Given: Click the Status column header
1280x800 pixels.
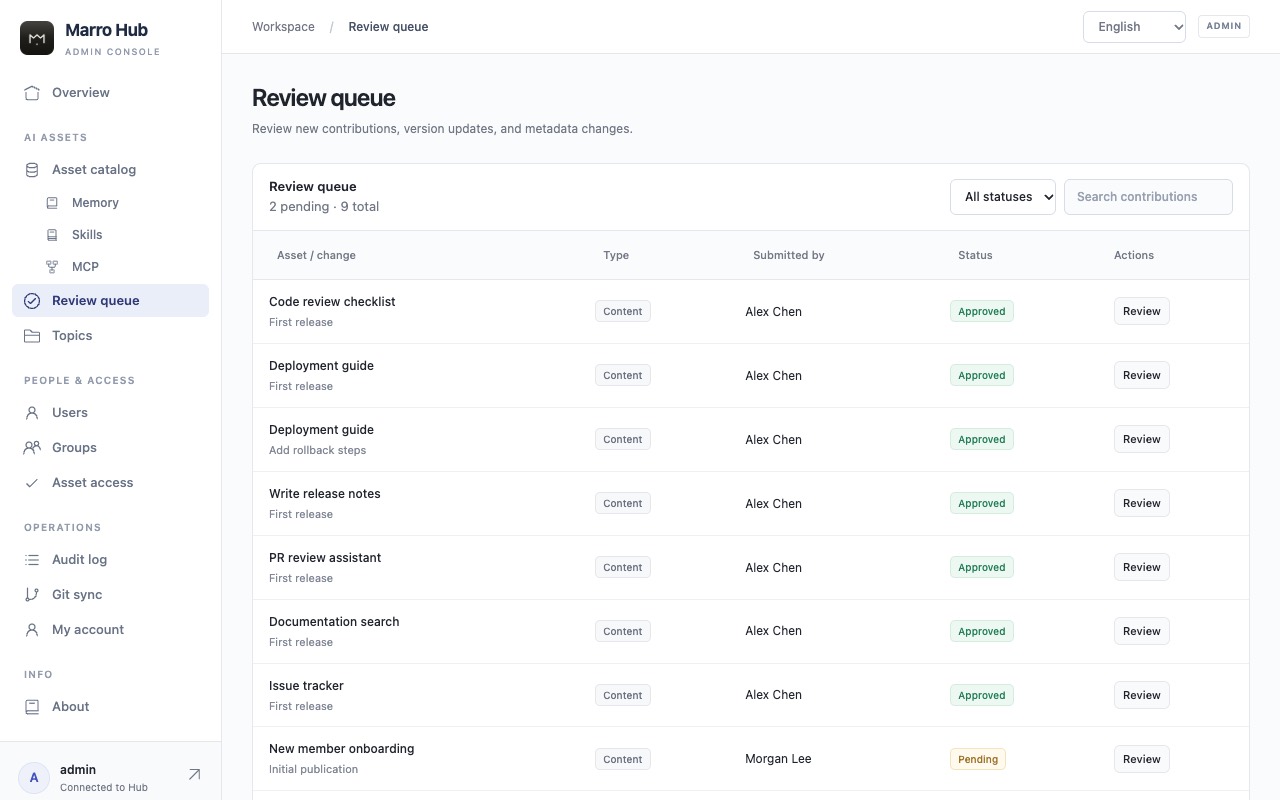Looking at the screenshot, I should pos(975,255).
